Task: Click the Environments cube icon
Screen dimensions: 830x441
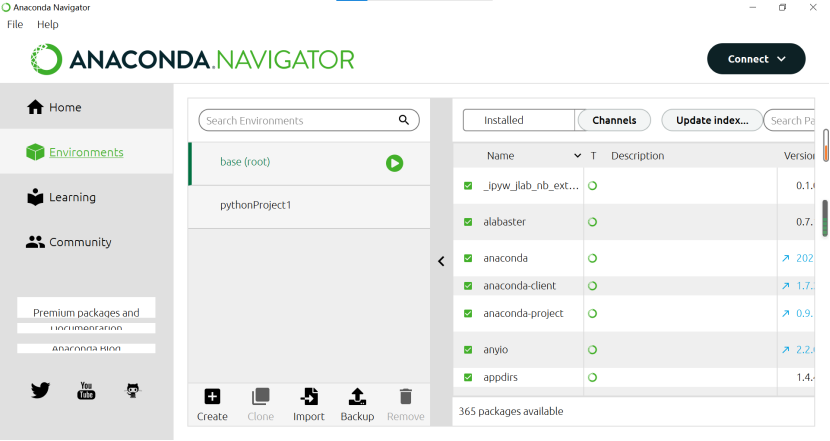Action: pyautogui.click(x=35, y=152)
